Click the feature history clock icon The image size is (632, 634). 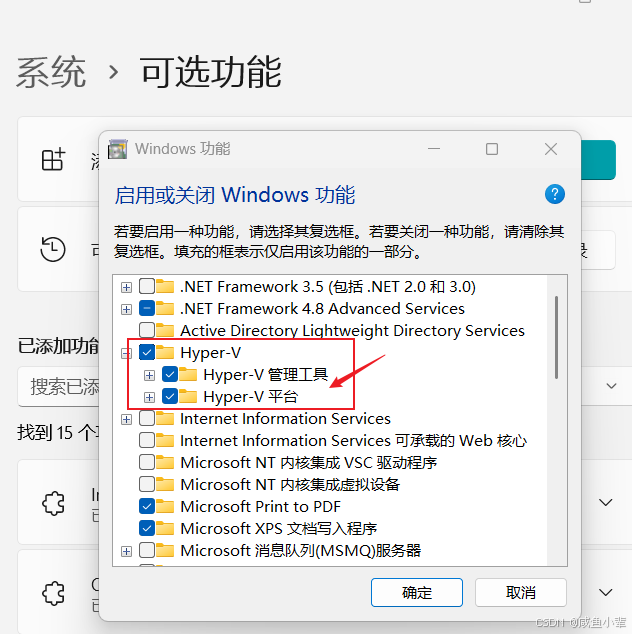pyautogui.click(x=53, y=249)
